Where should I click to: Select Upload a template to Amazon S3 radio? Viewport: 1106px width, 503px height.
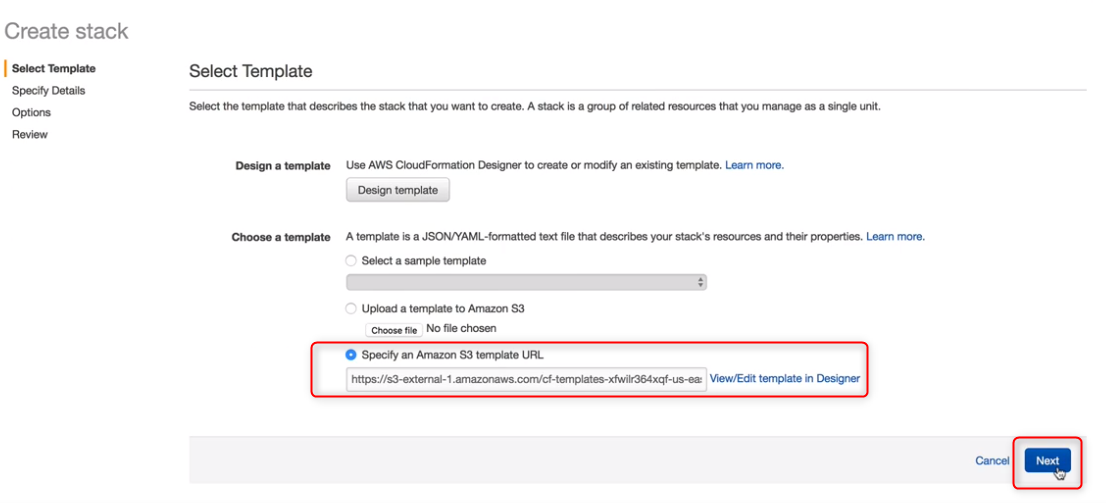[x=351, y=309]
